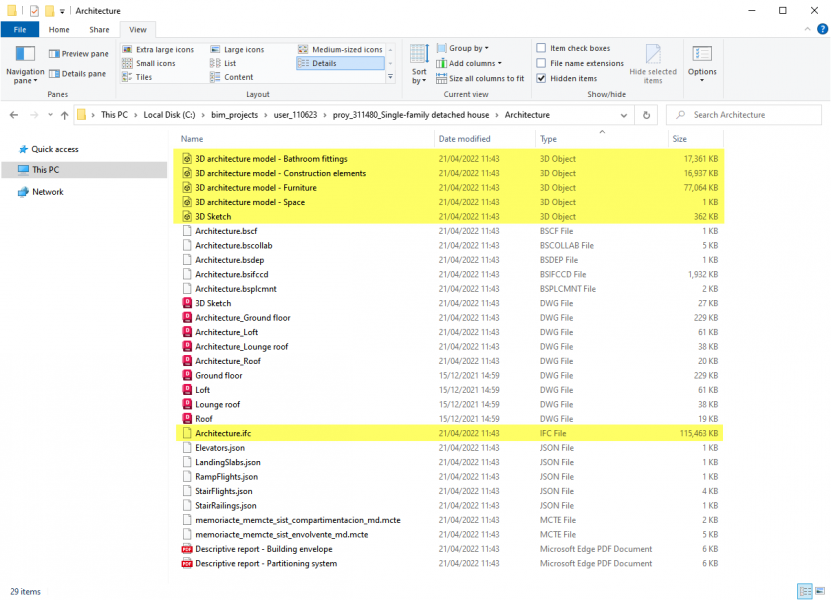
Task: Sort files by Date modified column header
Action: [464, 139]
